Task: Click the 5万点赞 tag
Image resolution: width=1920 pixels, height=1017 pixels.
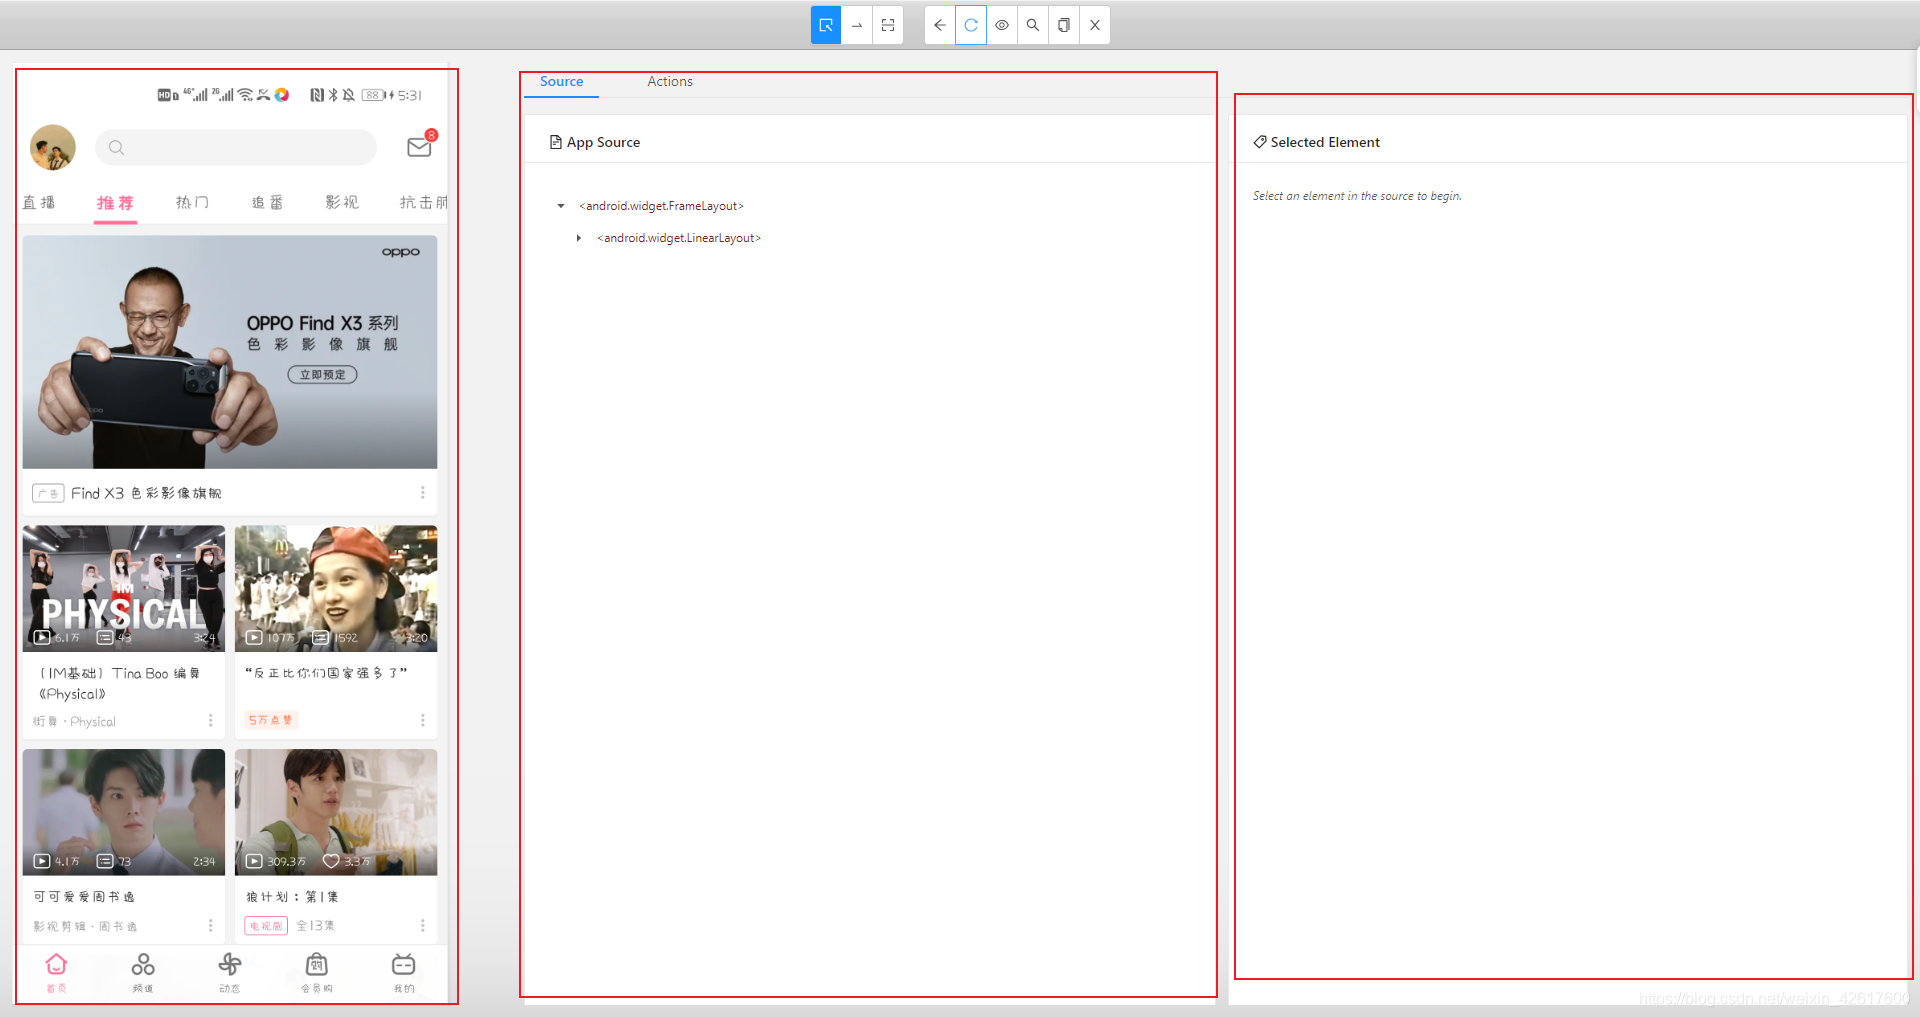Action: [x=271, y=720]
